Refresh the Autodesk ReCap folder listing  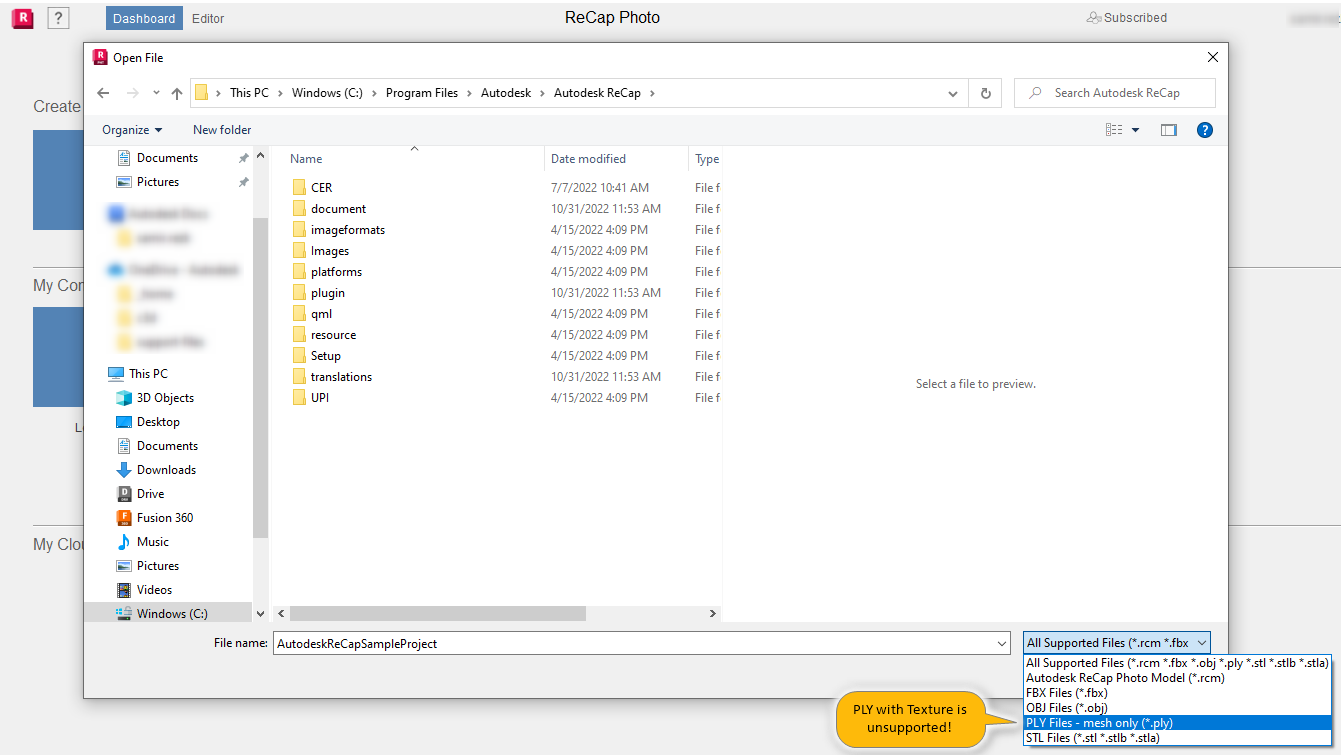click(x=985, y=93)
